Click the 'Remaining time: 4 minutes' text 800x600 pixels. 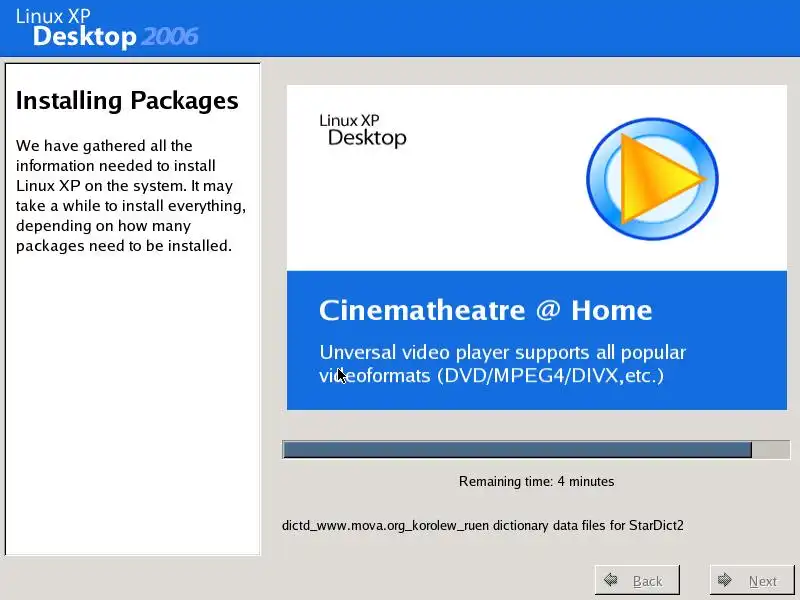click(x=536, y=481)
